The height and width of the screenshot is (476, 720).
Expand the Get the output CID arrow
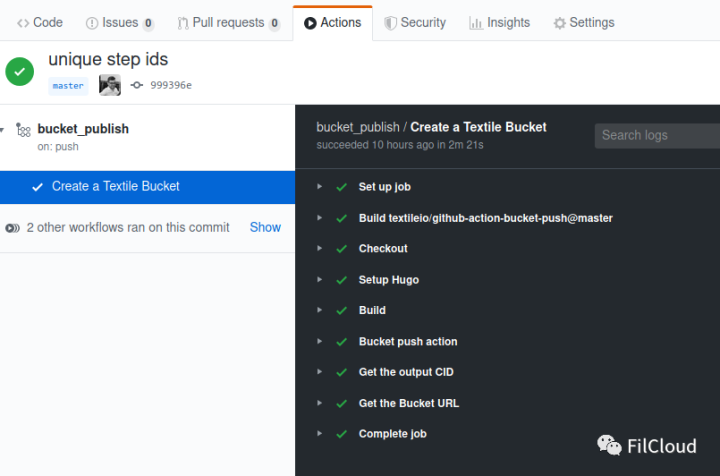tap(319, 372)
